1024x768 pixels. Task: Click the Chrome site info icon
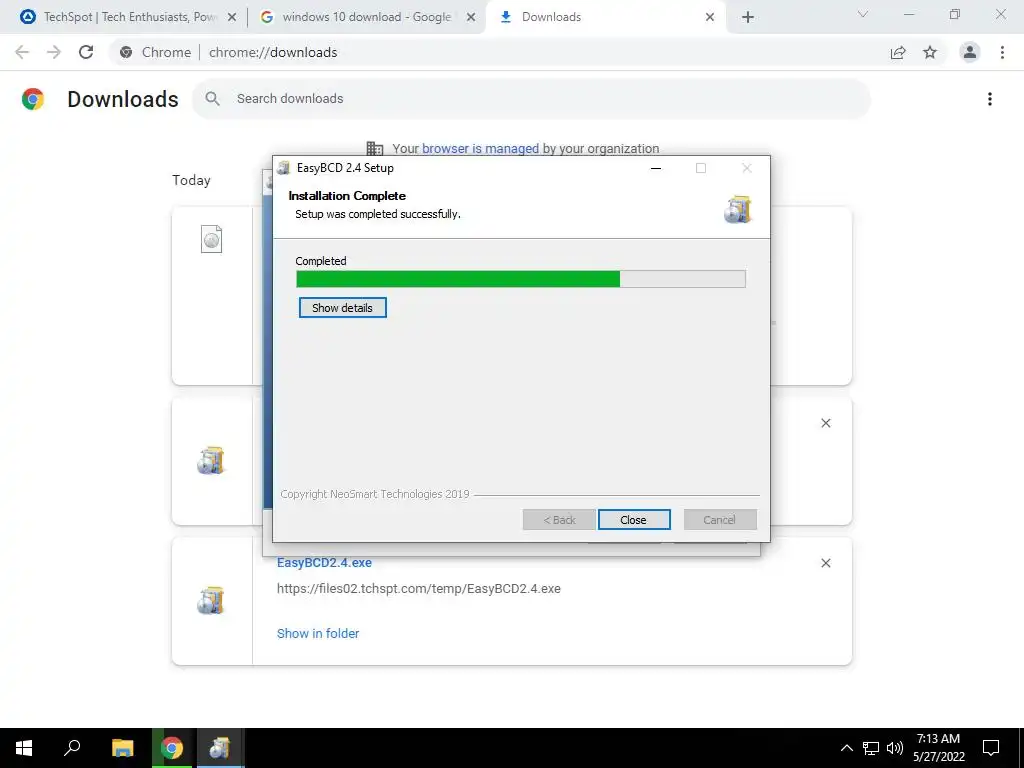(x=127, y=52)
